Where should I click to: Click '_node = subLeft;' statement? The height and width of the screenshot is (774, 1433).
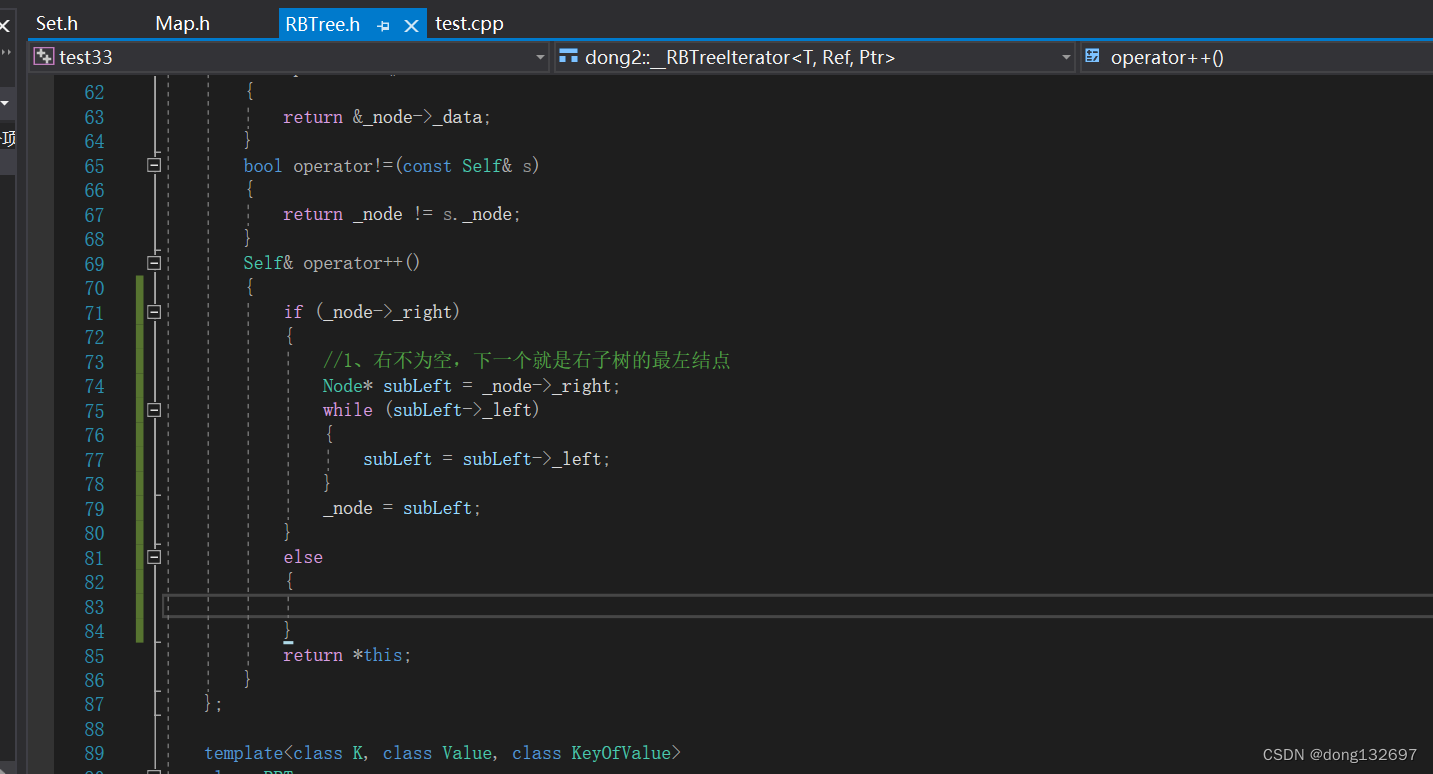tap(402, 508)
